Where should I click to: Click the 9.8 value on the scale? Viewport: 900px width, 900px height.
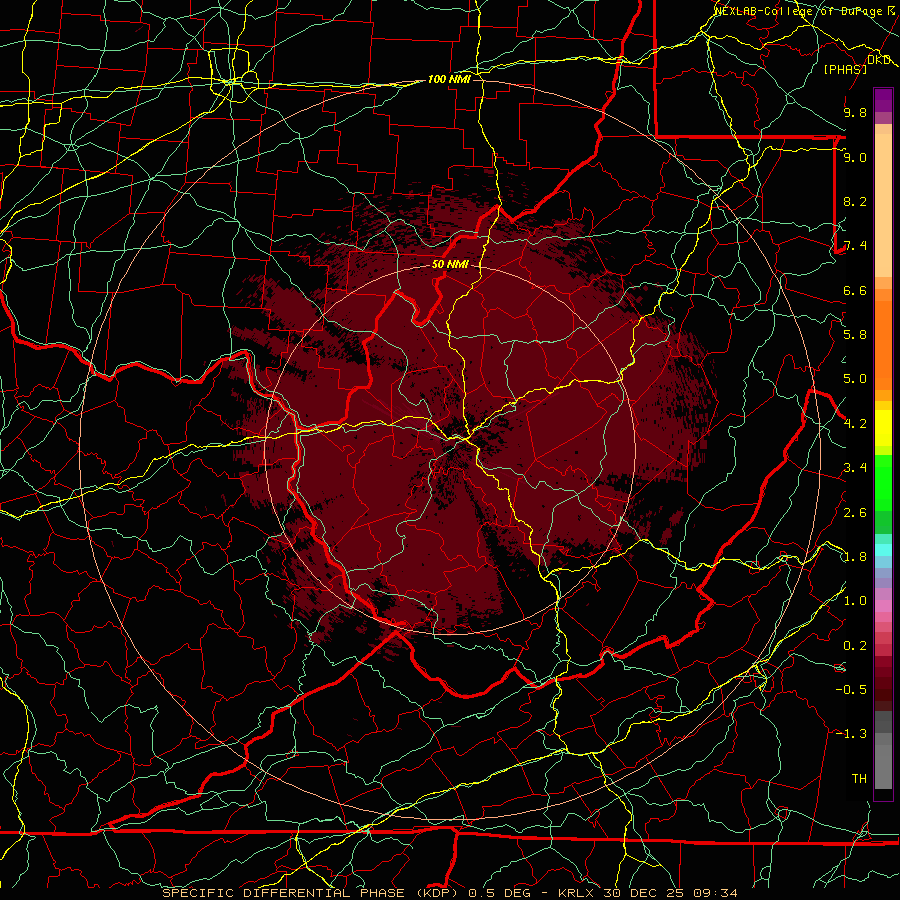(855, 112)
